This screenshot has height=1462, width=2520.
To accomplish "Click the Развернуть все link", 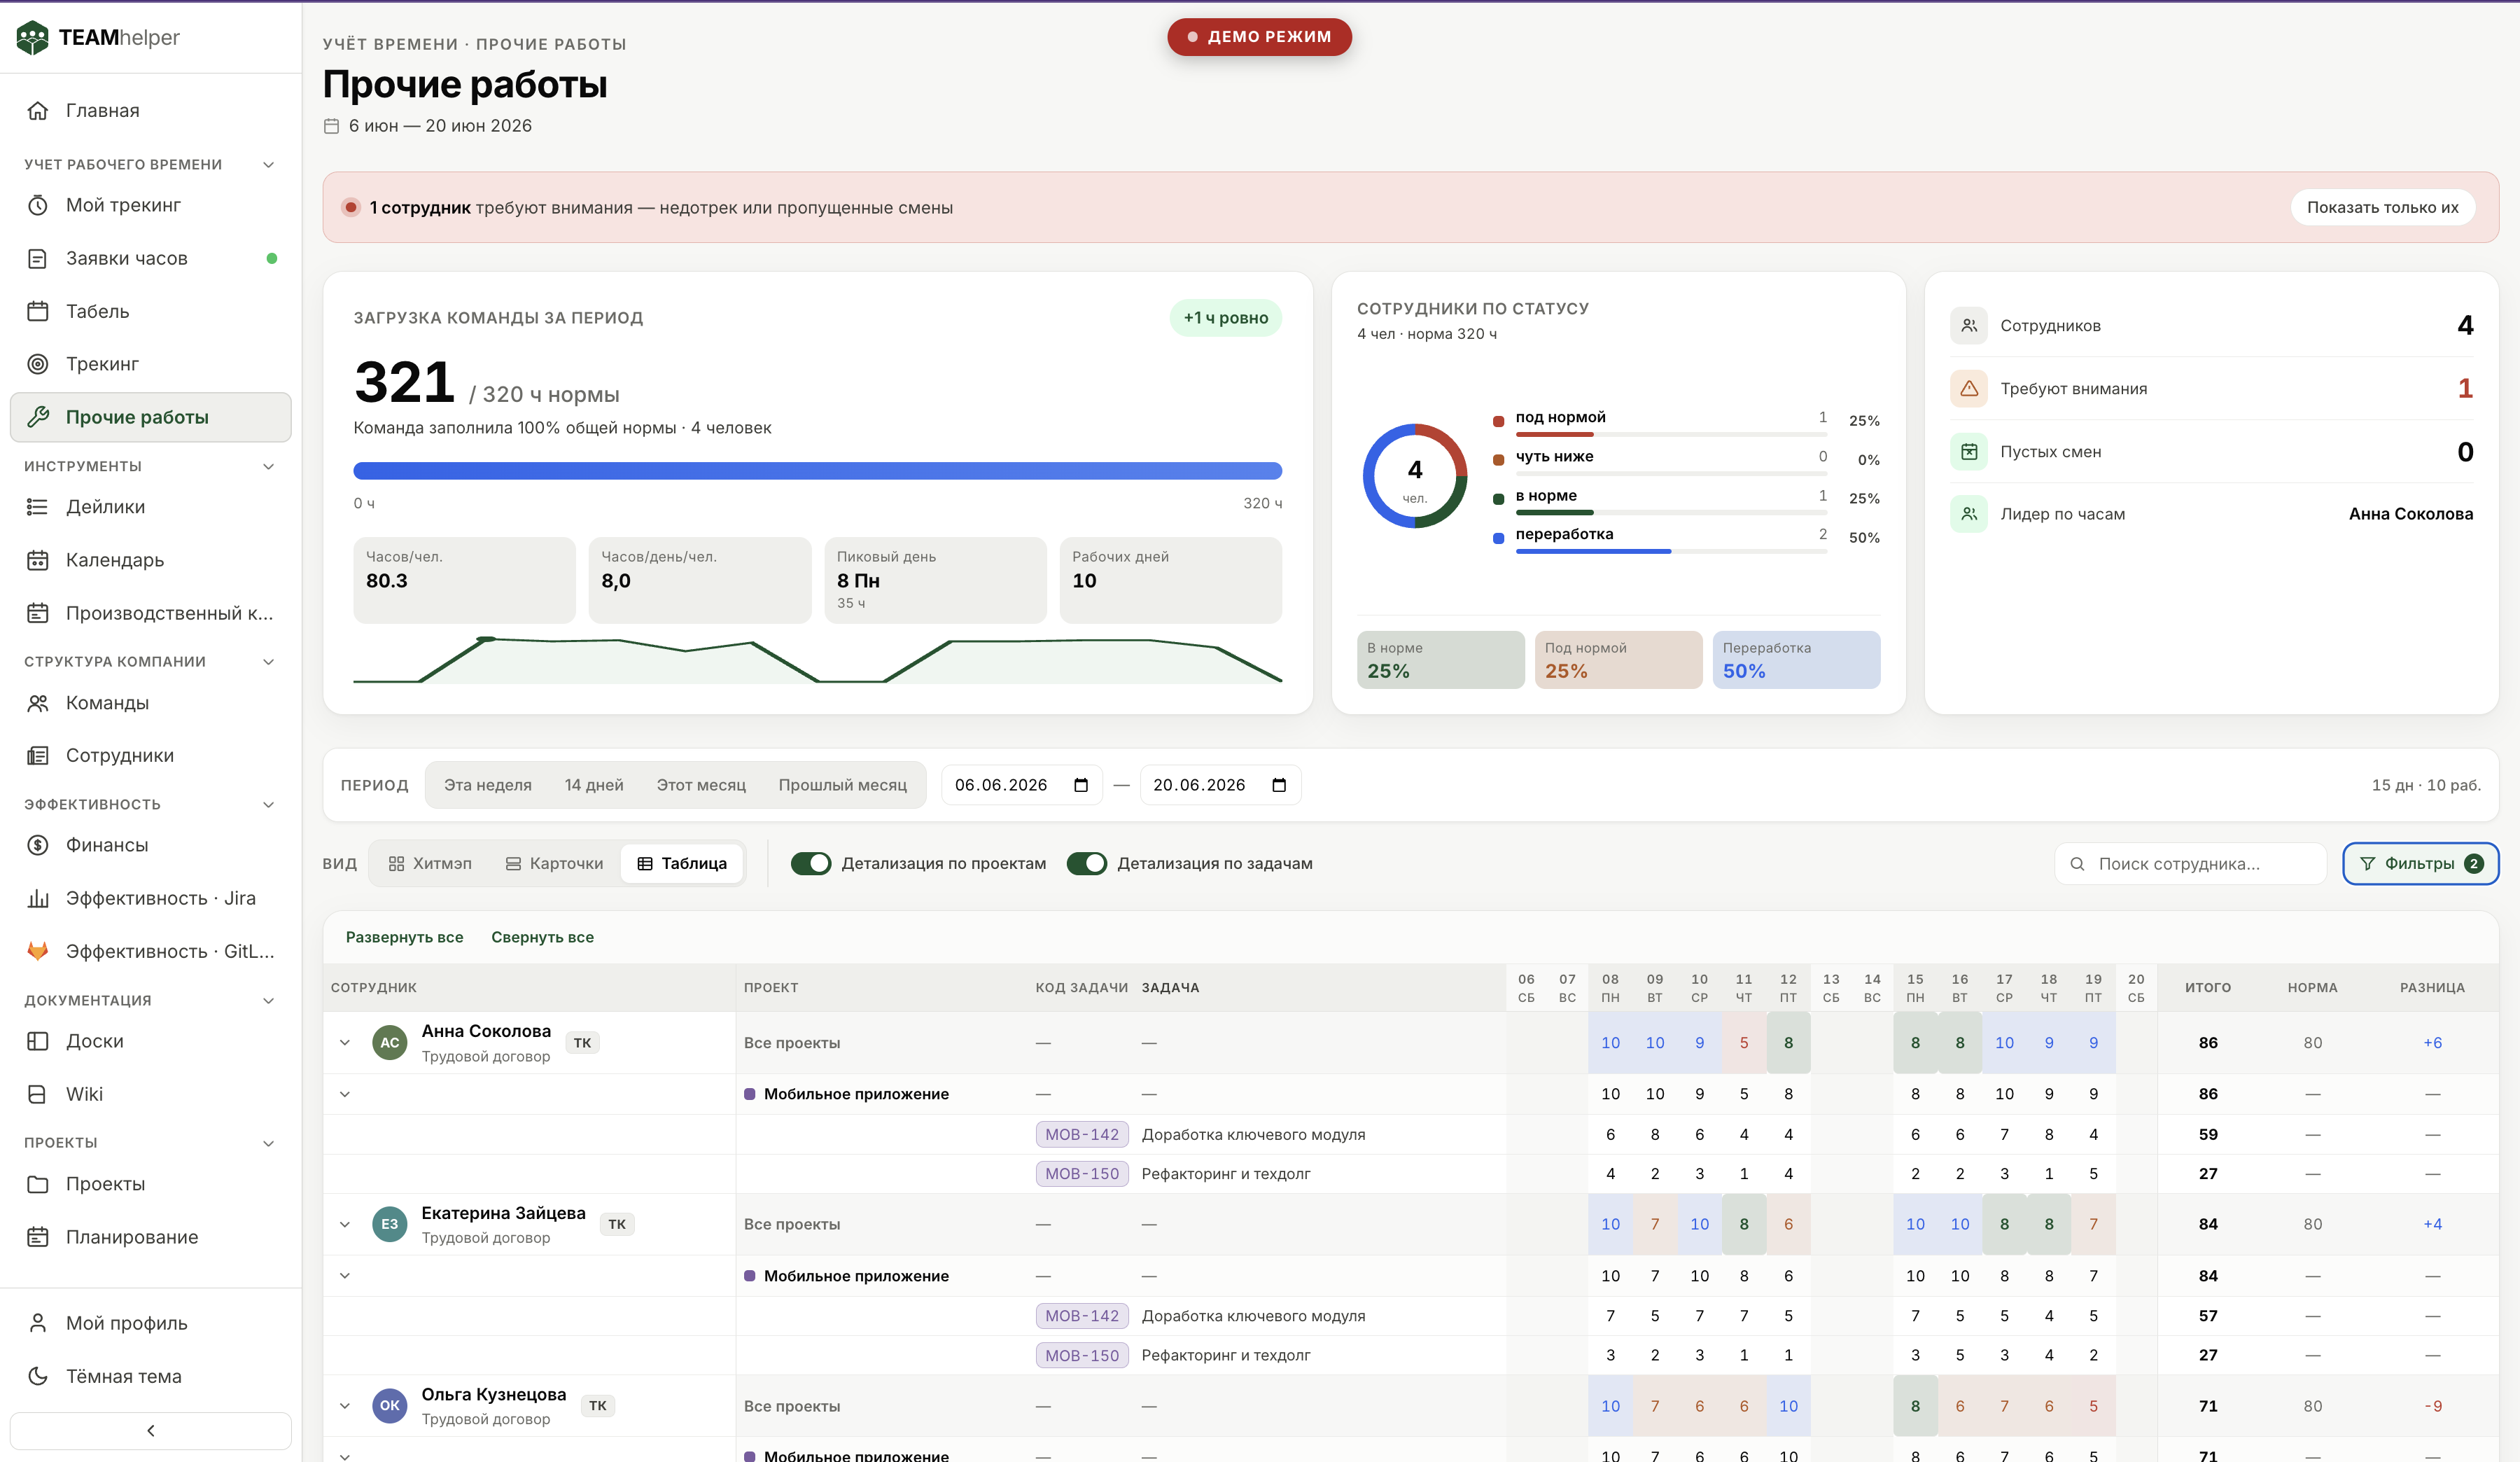I will (x=404, y=937).
